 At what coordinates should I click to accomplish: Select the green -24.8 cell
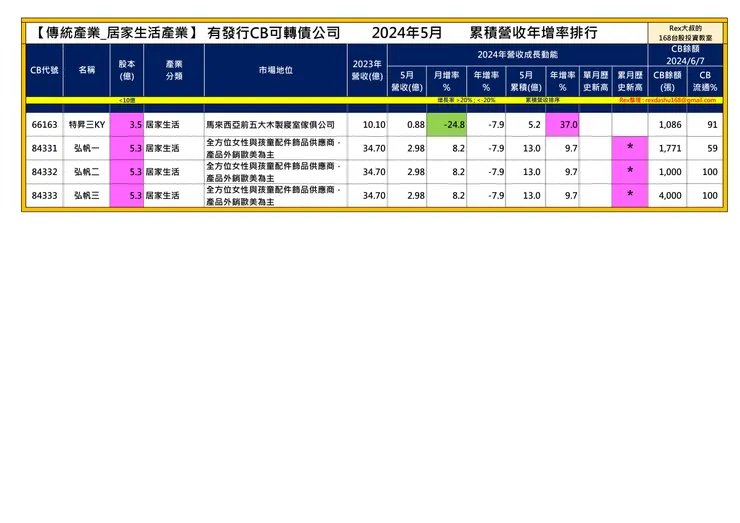point(446,125)
